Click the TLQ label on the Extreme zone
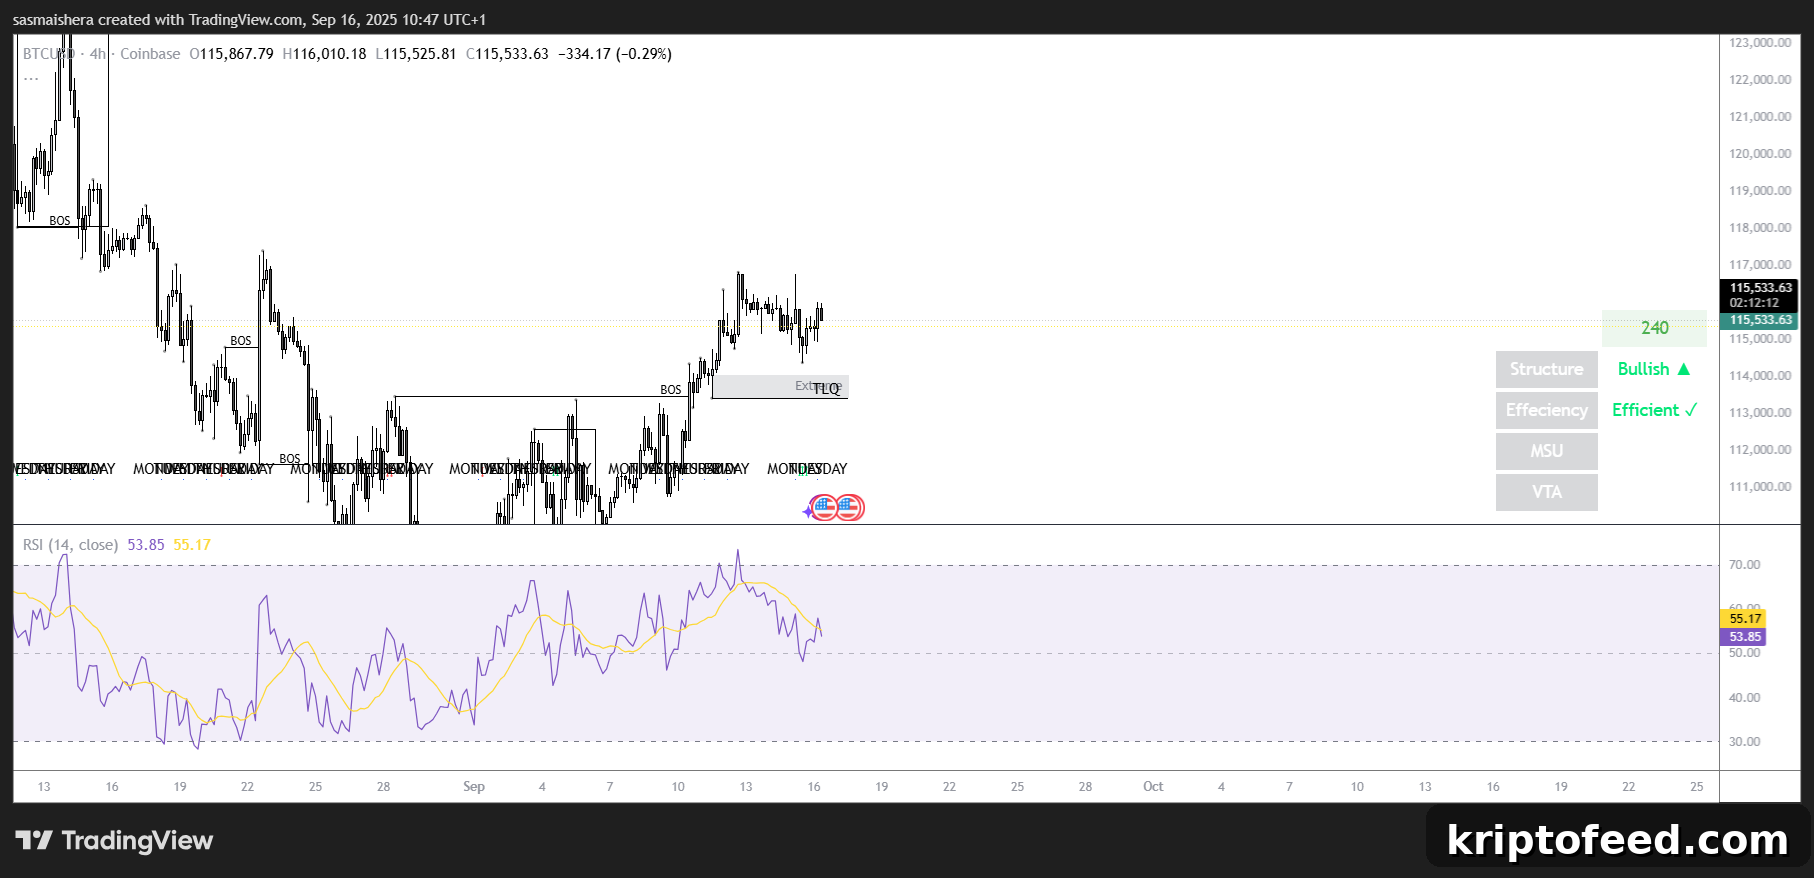 pos(826,389)
